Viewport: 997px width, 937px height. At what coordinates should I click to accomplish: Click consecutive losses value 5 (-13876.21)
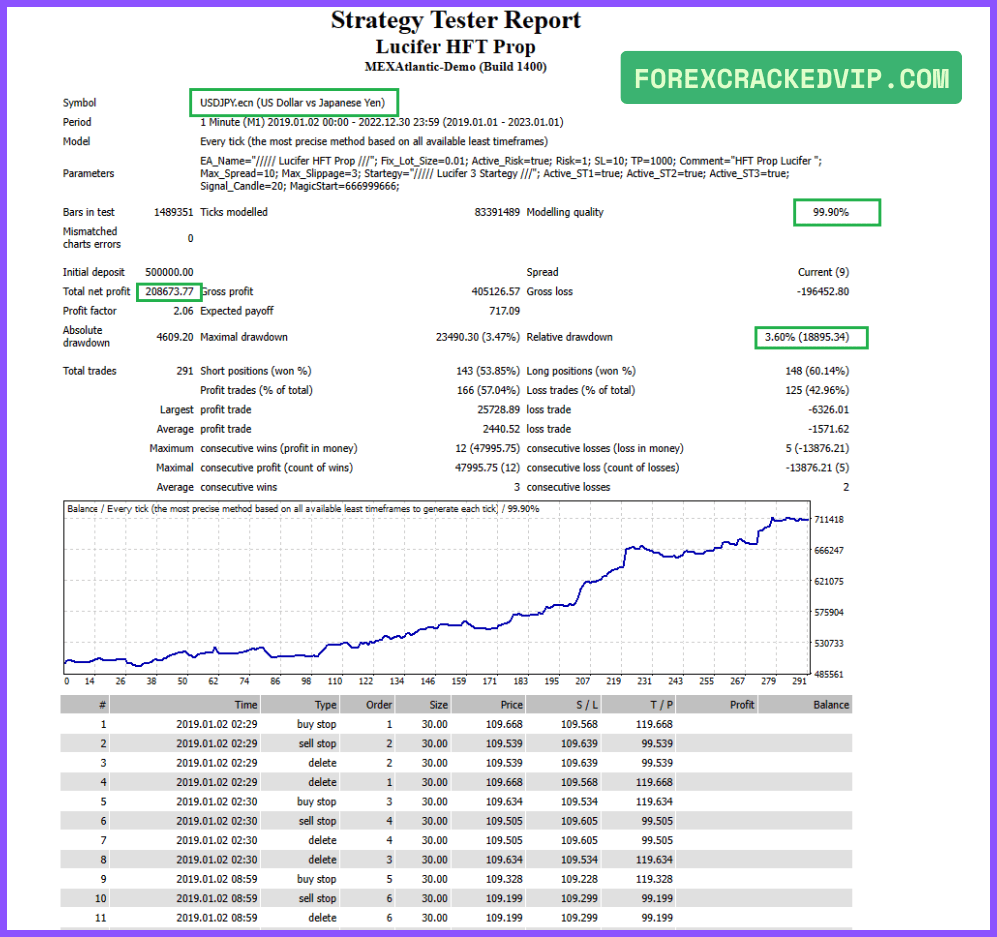tap(817, 449)
